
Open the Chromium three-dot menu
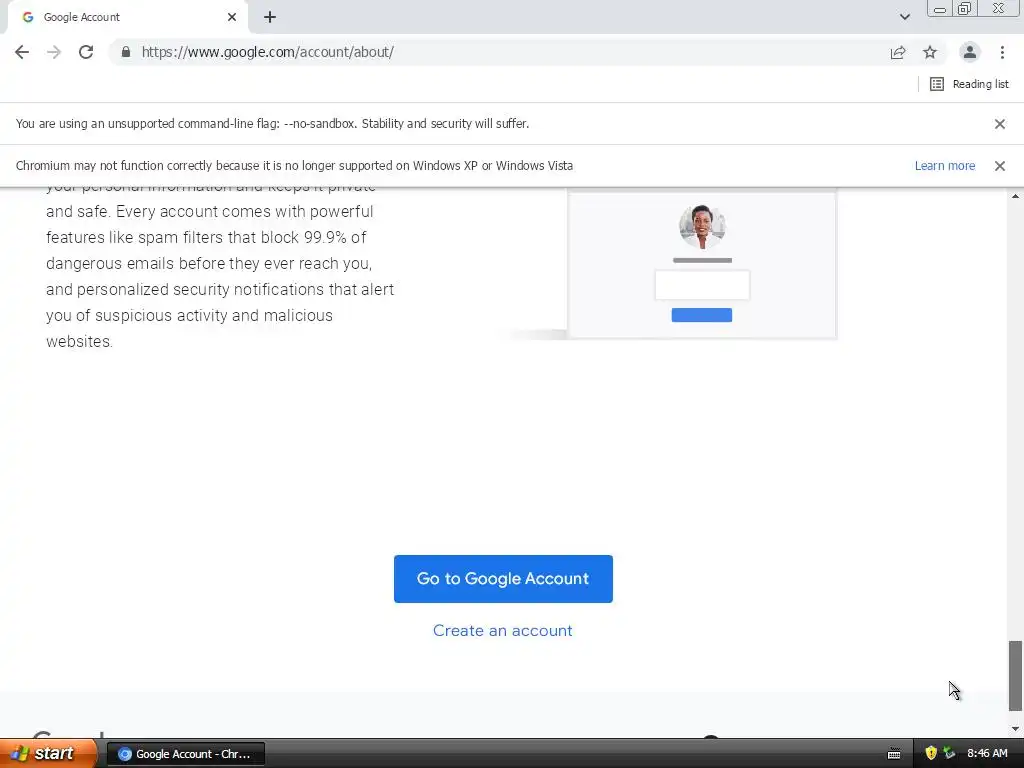[x=1002, y=52]
